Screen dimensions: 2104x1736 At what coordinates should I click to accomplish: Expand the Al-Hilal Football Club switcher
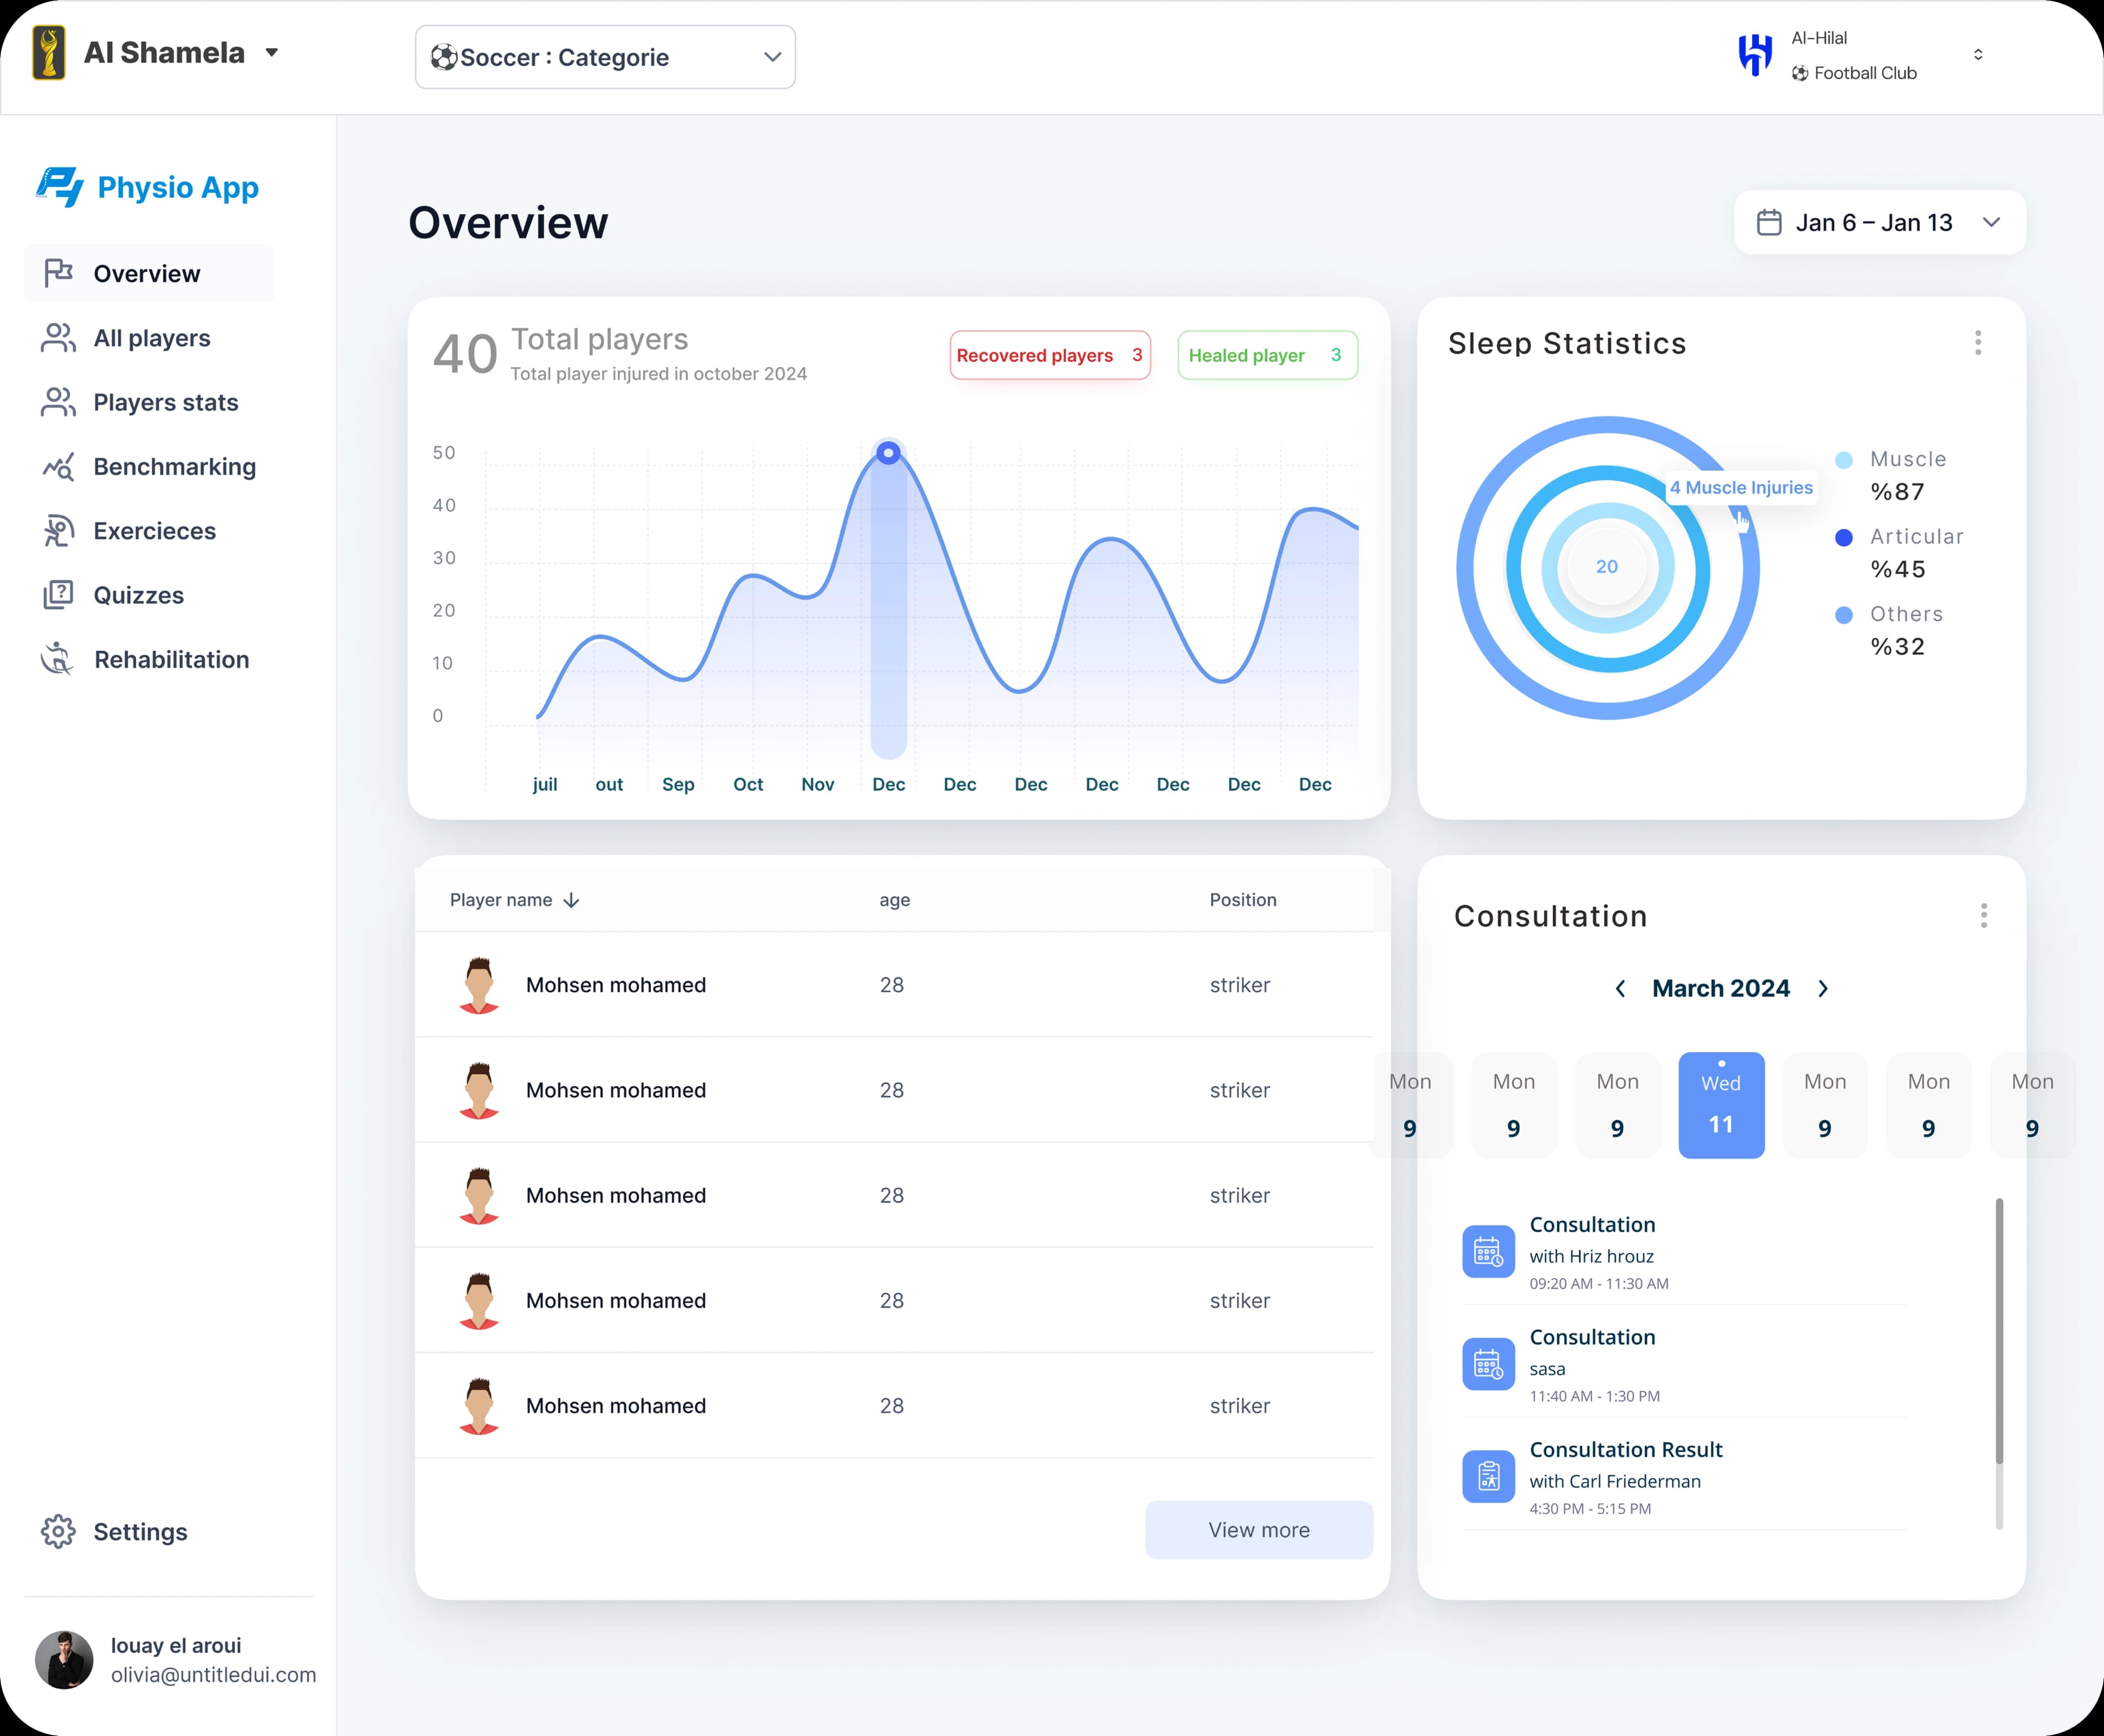click(1977, 54)
